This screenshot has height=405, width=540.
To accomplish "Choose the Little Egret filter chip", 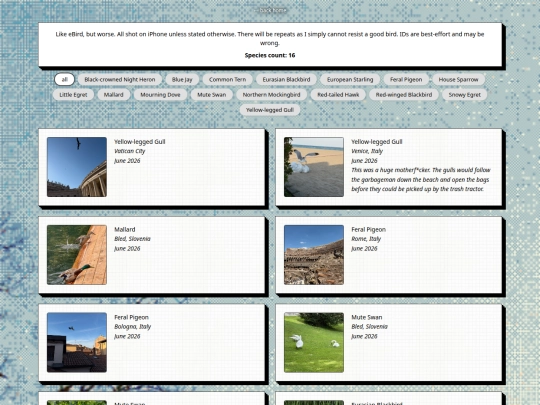I will (x=73, y=95).
